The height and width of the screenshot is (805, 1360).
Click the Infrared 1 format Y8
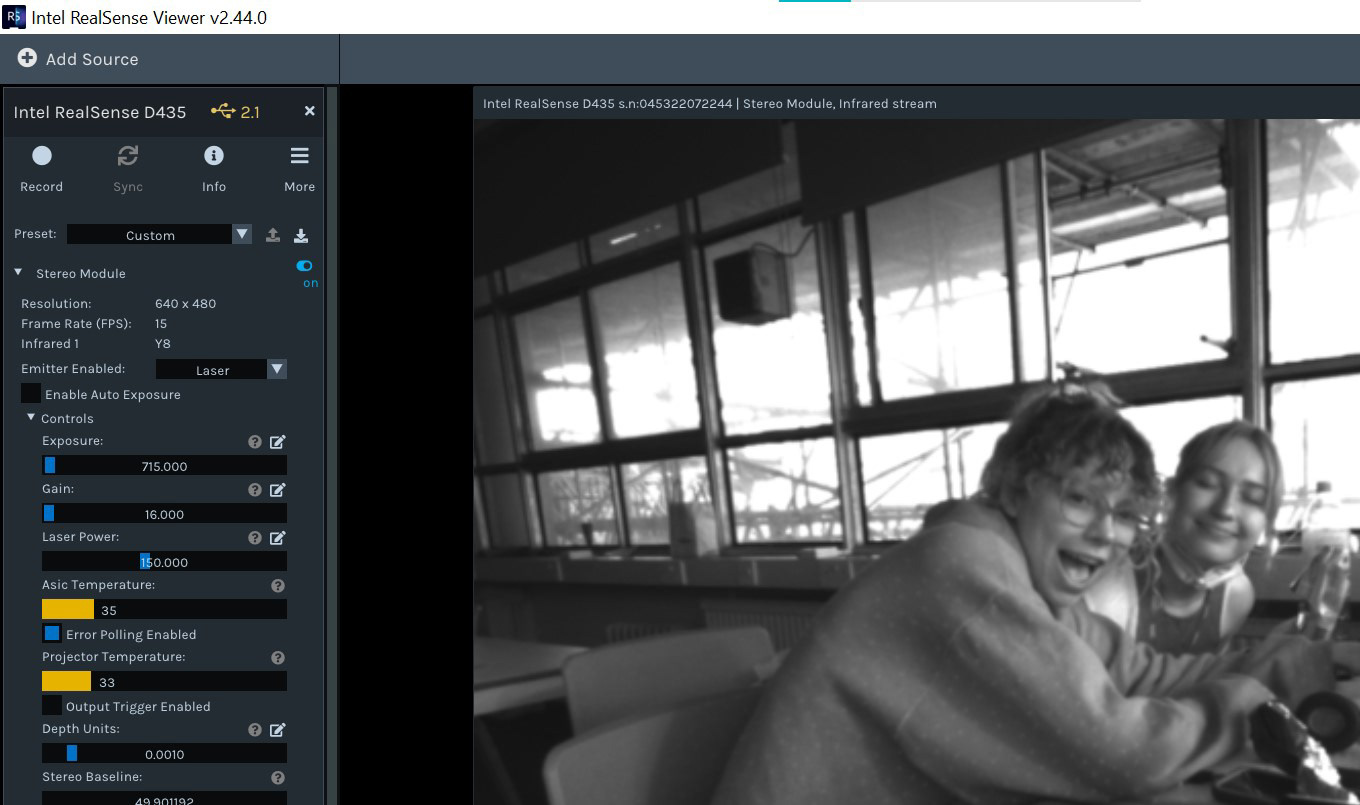(x=163, y=343)
